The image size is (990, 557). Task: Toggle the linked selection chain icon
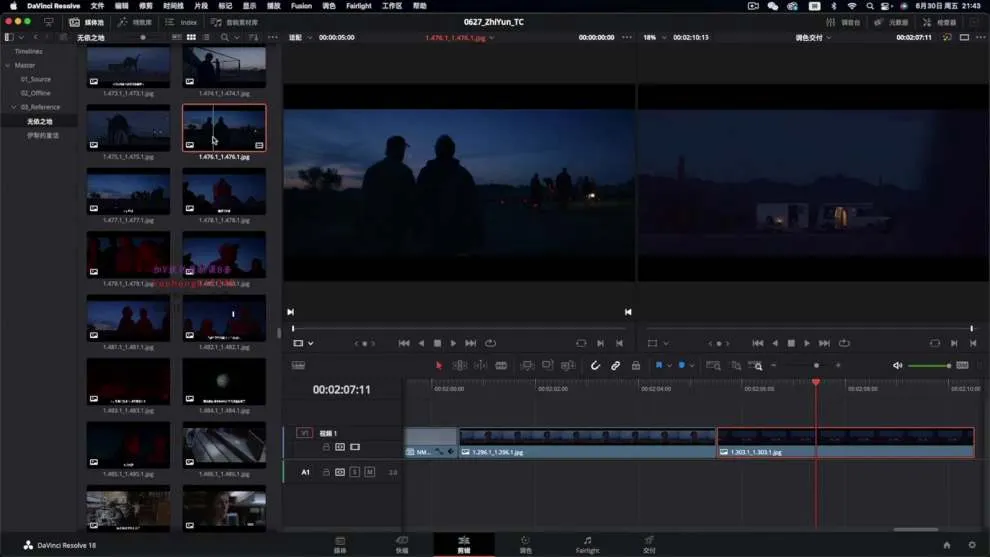(615, 366)
